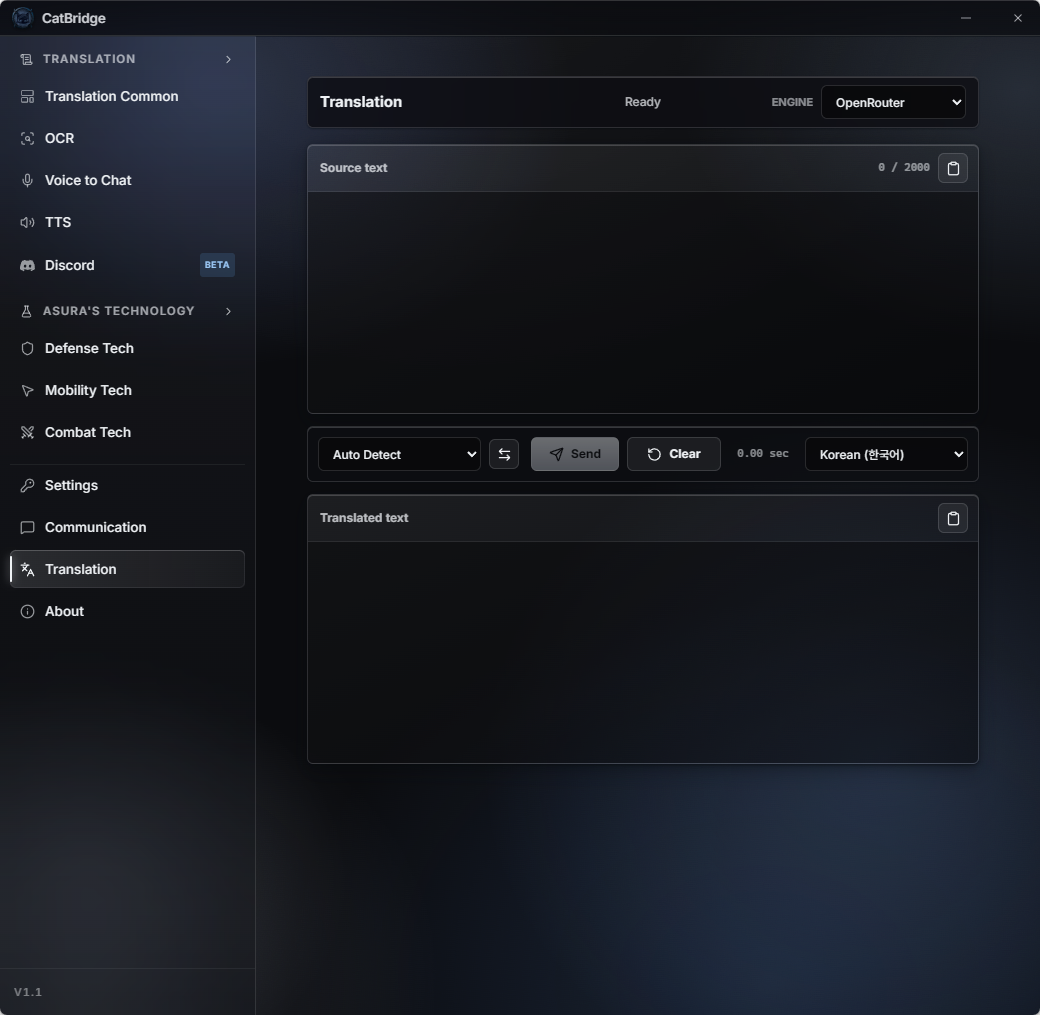Image resolution: width=1040 pixels, height=1015 pixels.
Task: Click the Clear button
Action: coord(673,454)
